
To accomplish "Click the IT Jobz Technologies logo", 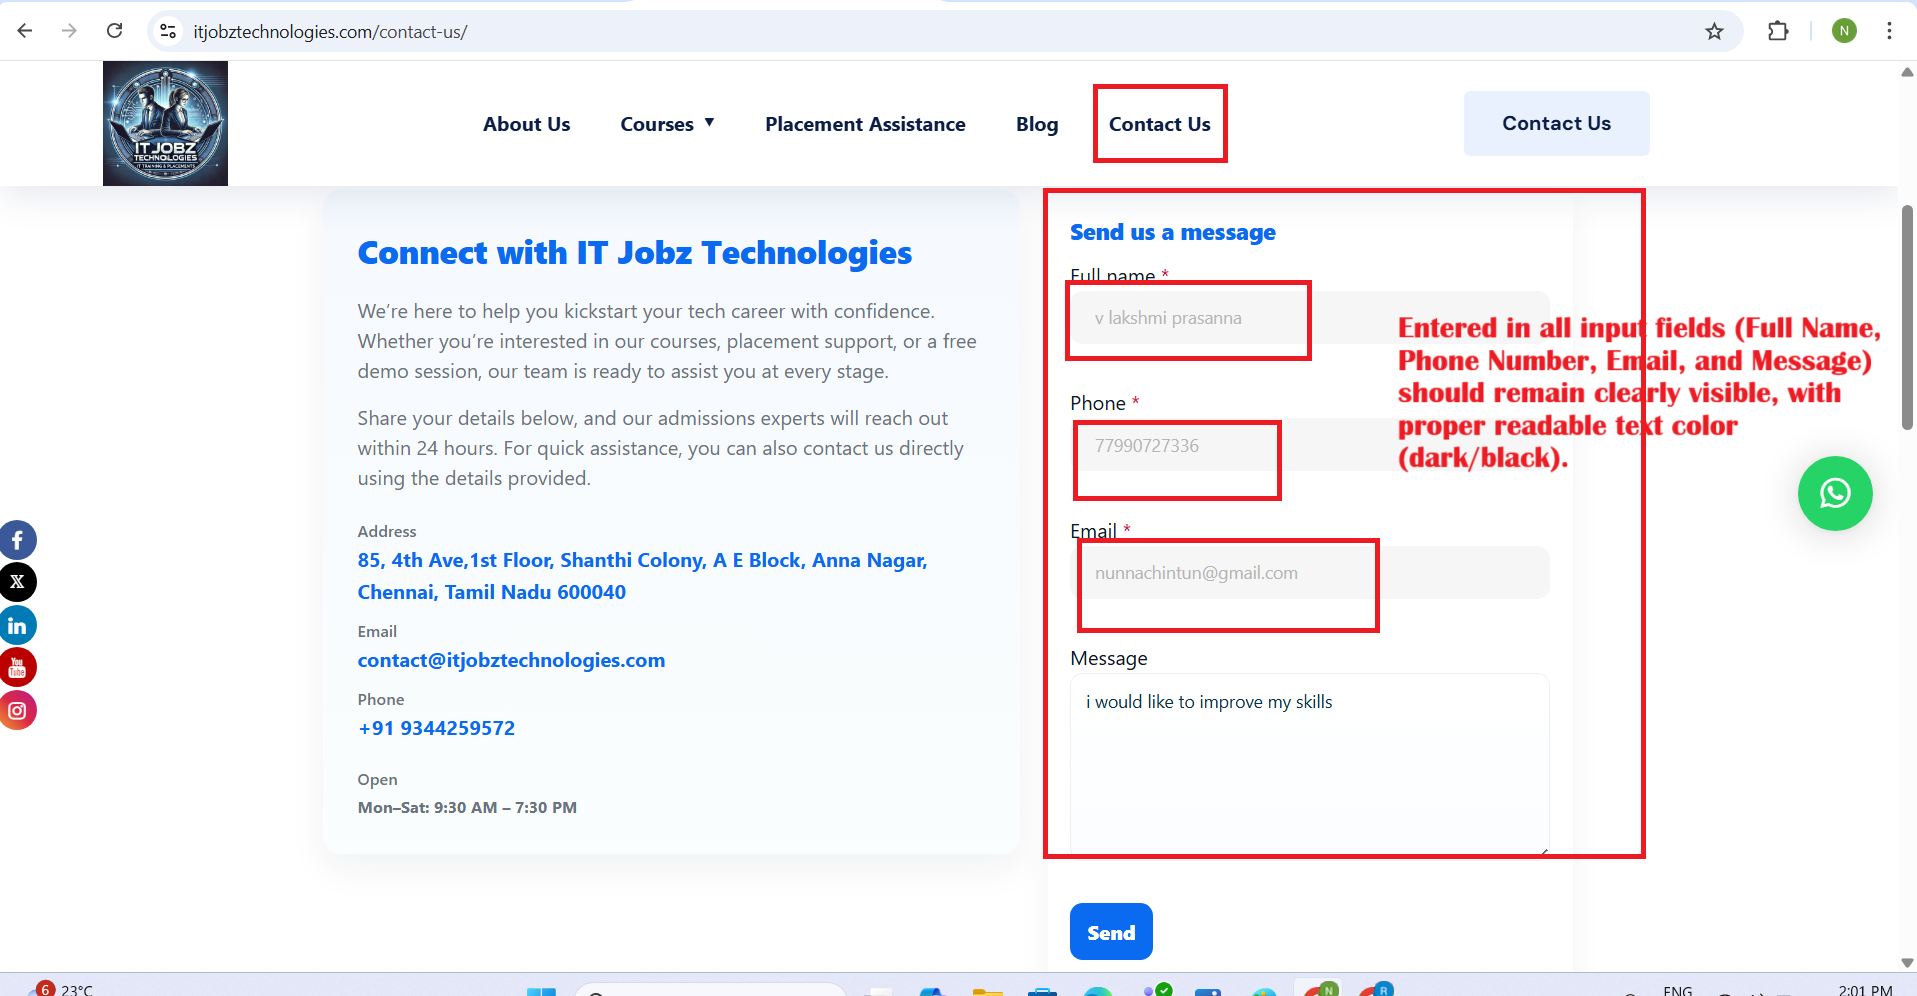I will (x=165, y=124).
